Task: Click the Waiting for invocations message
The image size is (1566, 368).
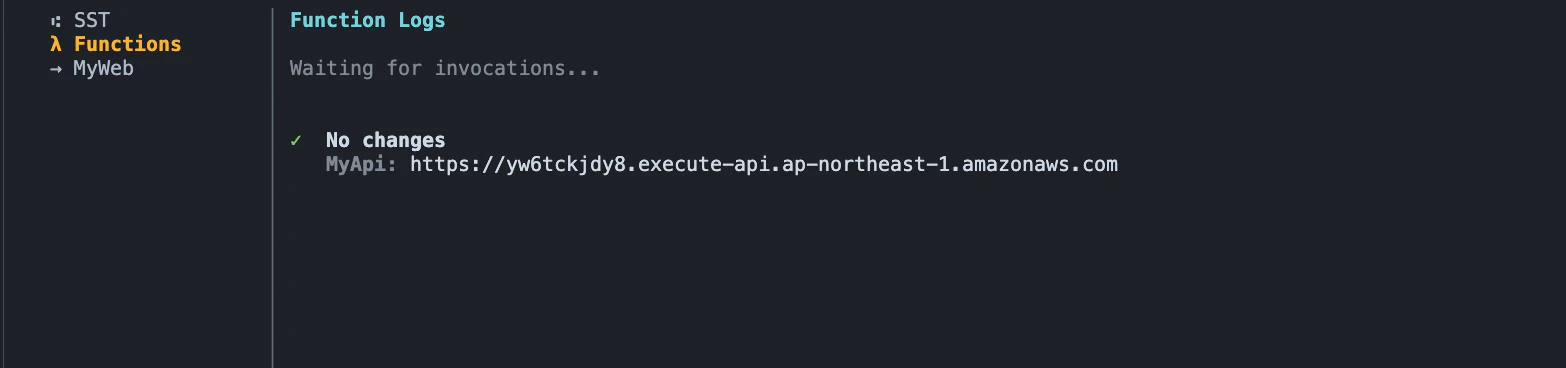Action: 445,69
